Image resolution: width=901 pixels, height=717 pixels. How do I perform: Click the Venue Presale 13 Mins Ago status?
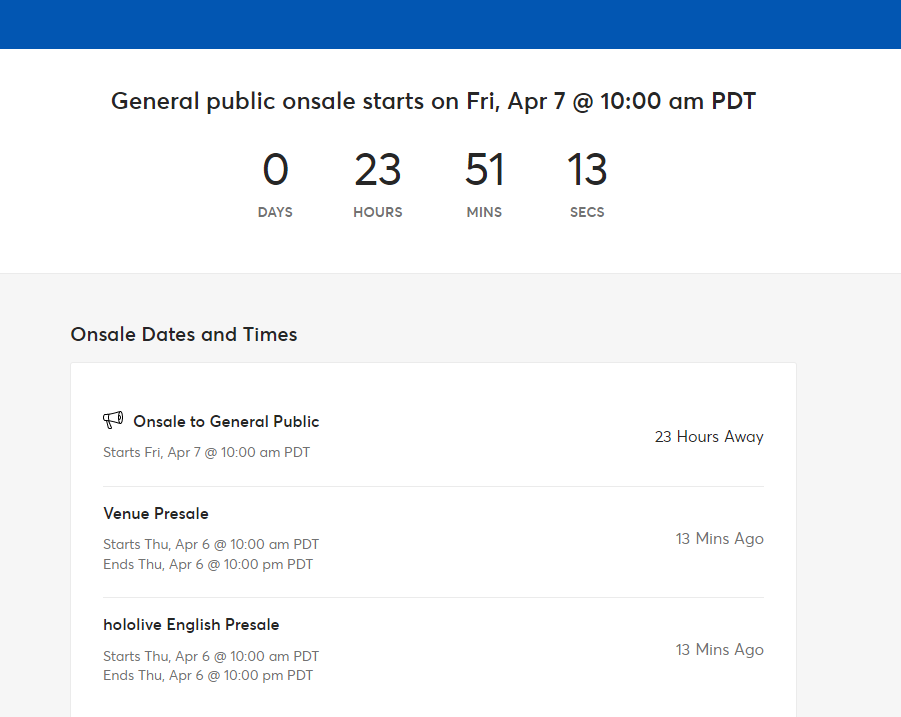pyautogui.click(x=719, y=539)
